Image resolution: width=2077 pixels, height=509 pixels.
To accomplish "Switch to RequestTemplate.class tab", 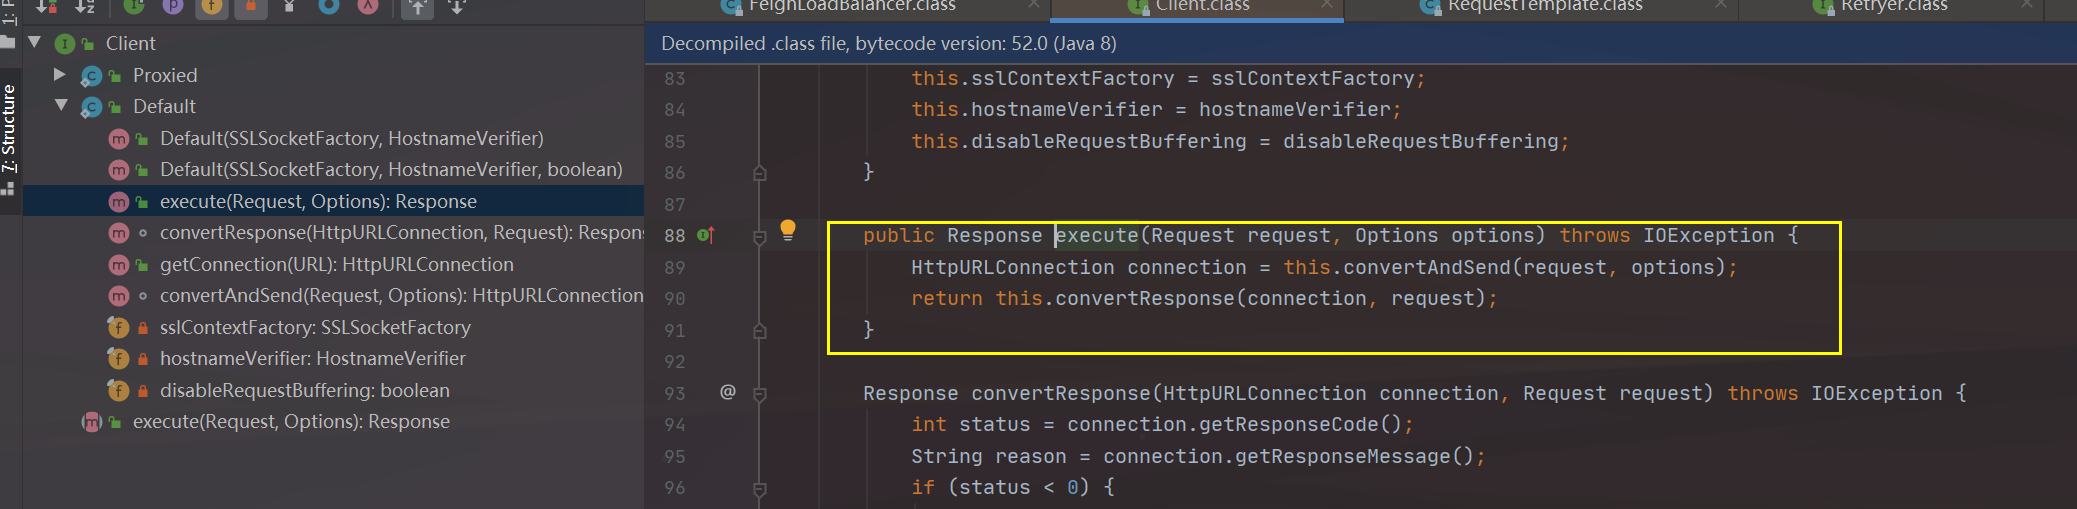I will pyautogui.click(x=1544, y=7).
